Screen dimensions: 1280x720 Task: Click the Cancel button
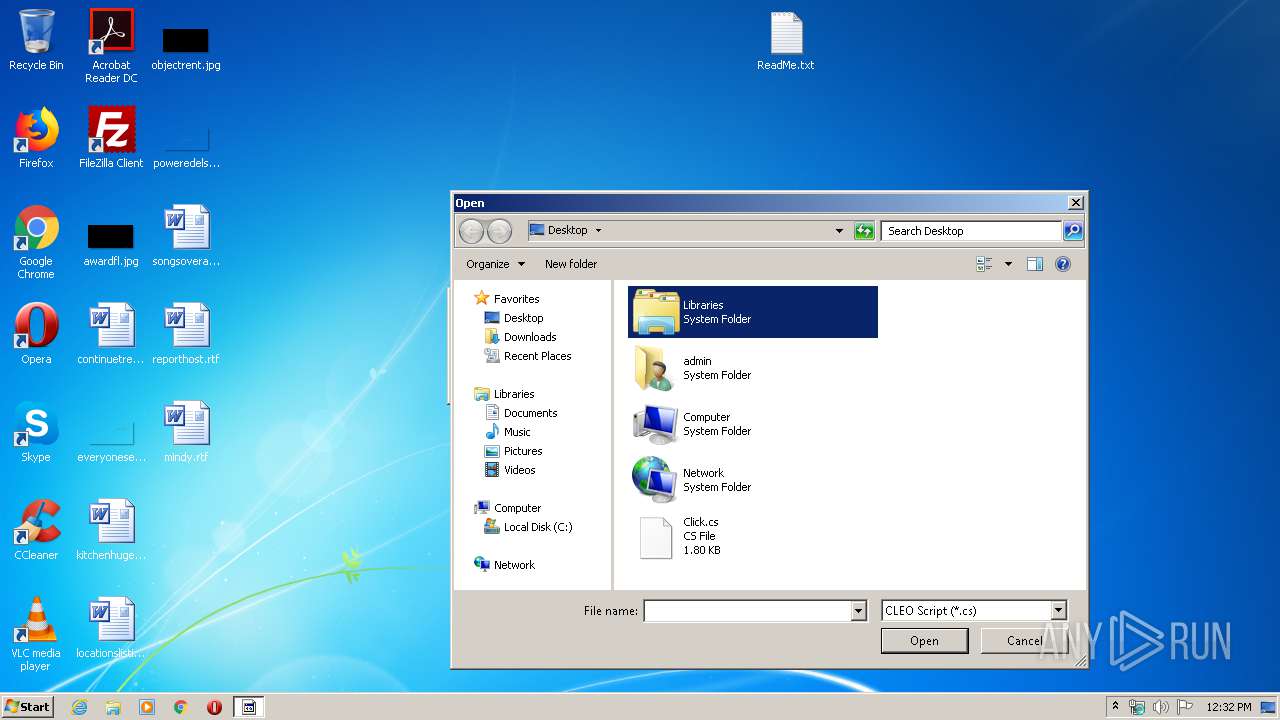coord(1024,641)
